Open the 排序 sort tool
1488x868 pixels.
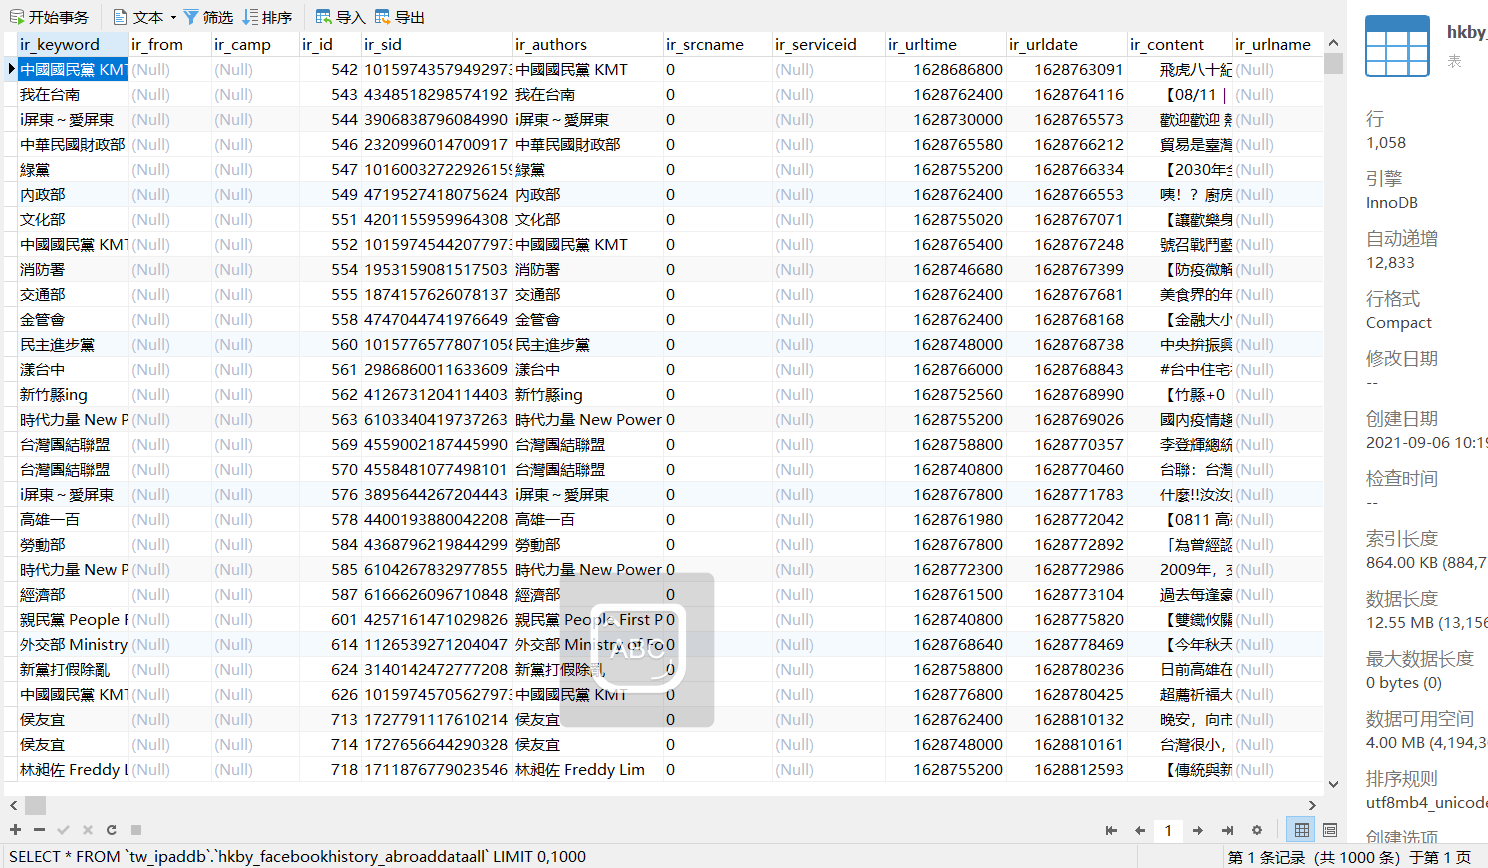(267, 17)
